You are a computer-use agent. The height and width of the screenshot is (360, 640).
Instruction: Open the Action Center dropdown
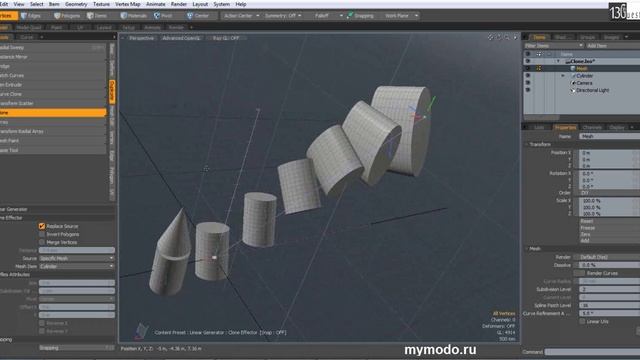point(242,16)
